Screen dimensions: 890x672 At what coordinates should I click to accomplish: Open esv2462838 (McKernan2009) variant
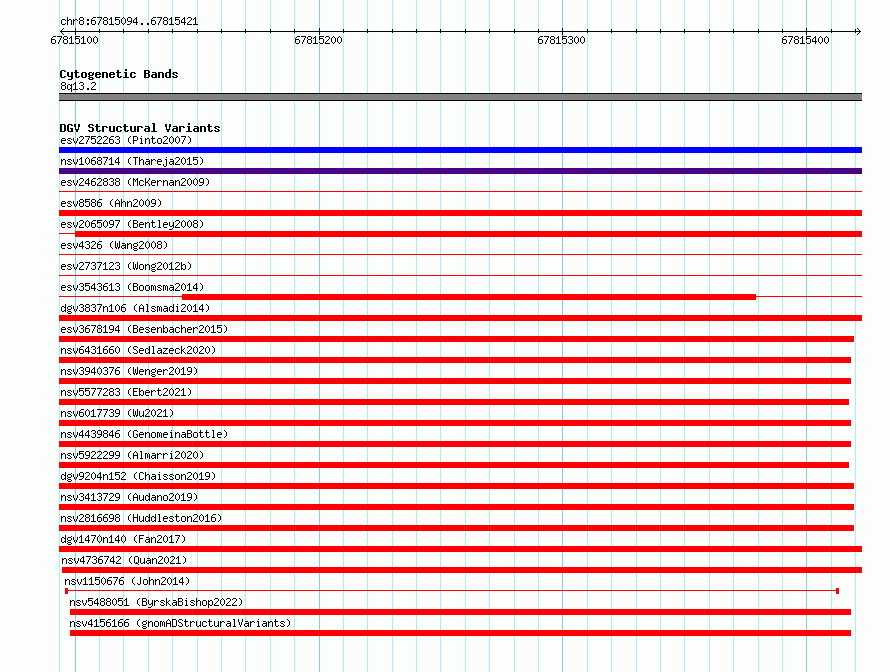click(135, 182)
